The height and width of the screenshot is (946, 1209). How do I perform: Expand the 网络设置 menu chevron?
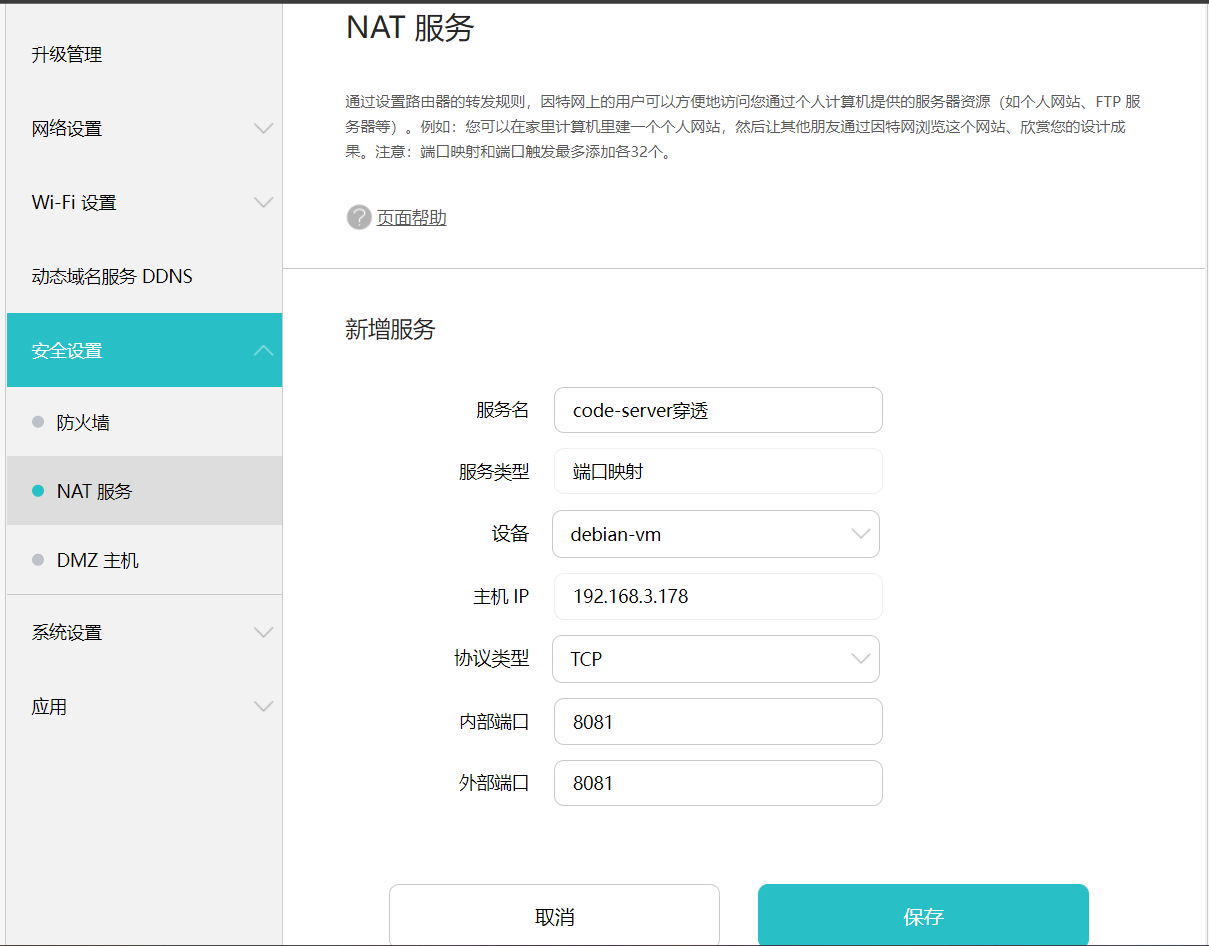click(263, 128)
